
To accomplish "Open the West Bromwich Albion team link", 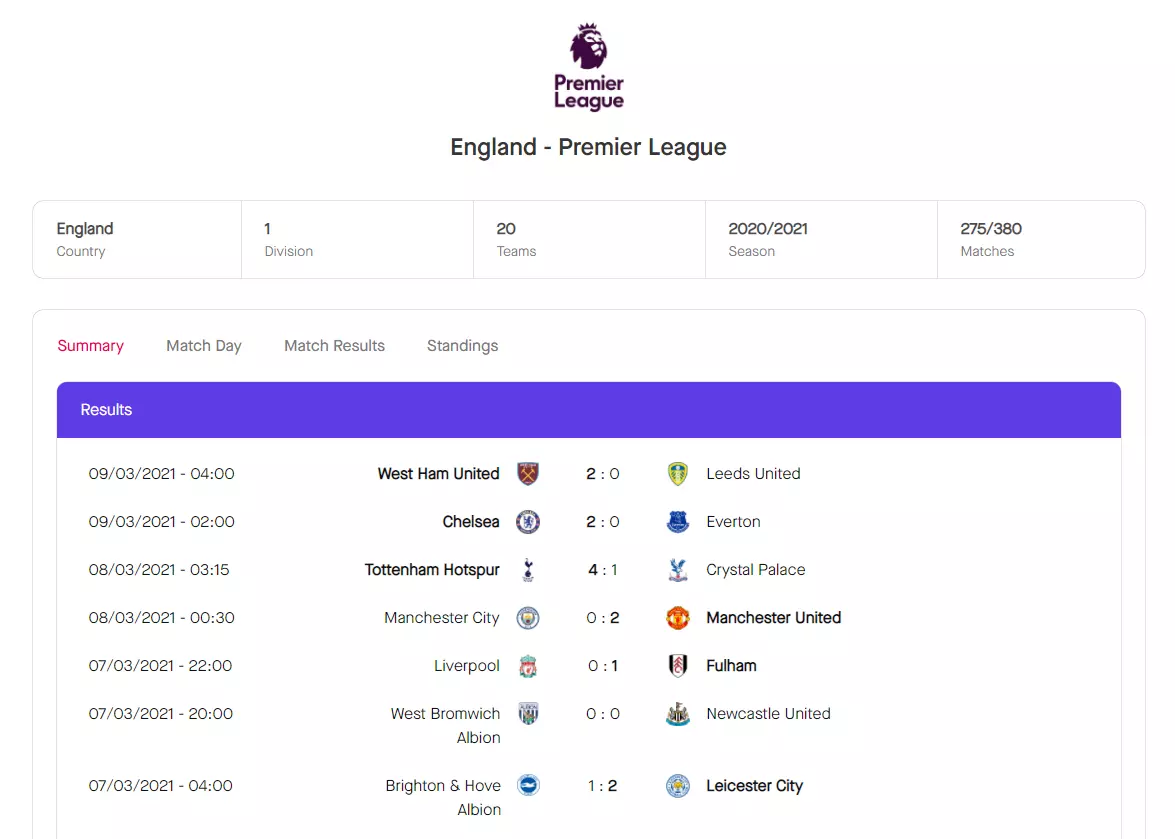I will pos(445,725).
